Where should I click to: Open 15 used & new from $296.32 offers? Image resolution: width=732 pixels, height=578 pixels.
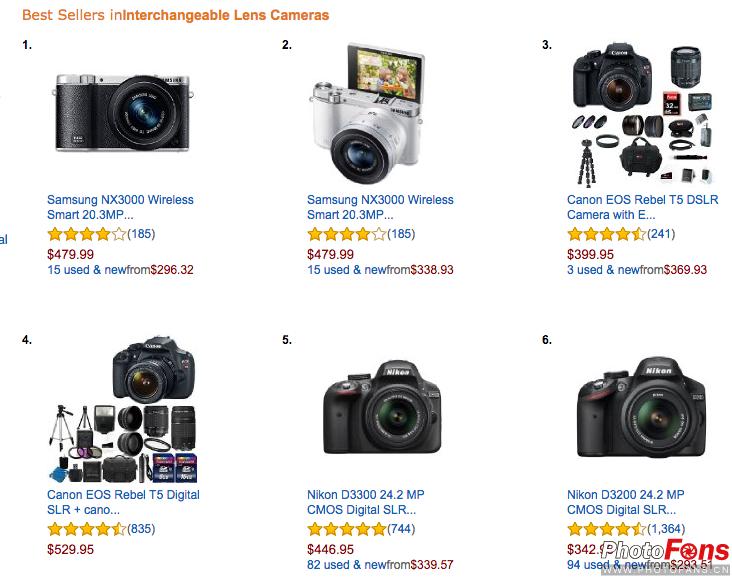pos(120,270)
